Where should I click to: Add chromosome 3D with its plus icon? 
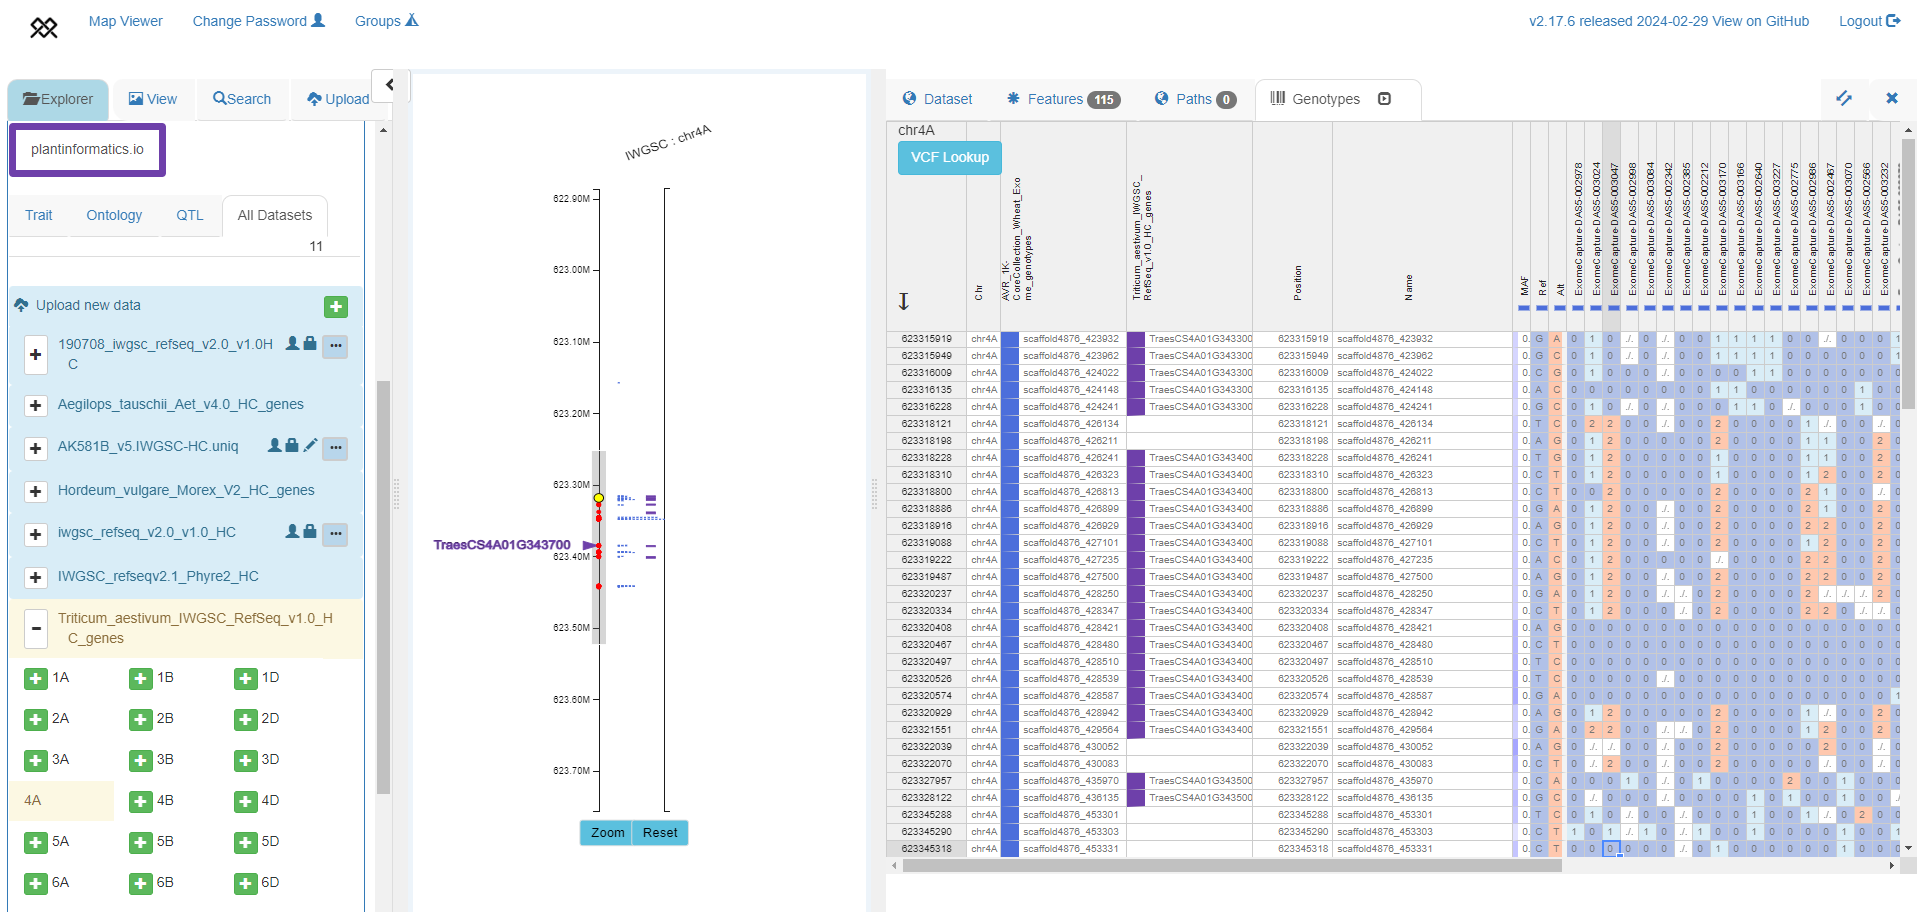246,761
